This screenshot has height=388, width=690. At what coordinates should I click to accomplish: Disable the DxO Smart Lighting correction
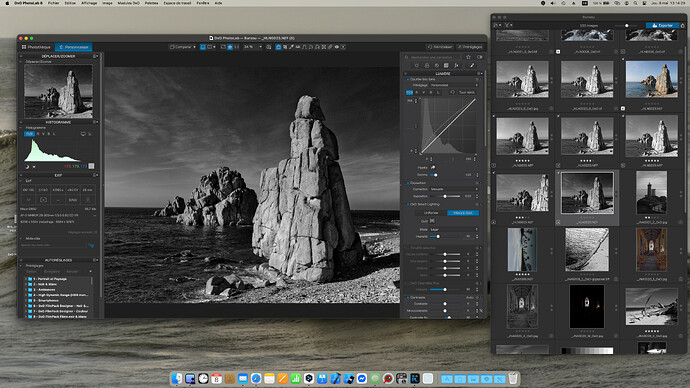408,204
